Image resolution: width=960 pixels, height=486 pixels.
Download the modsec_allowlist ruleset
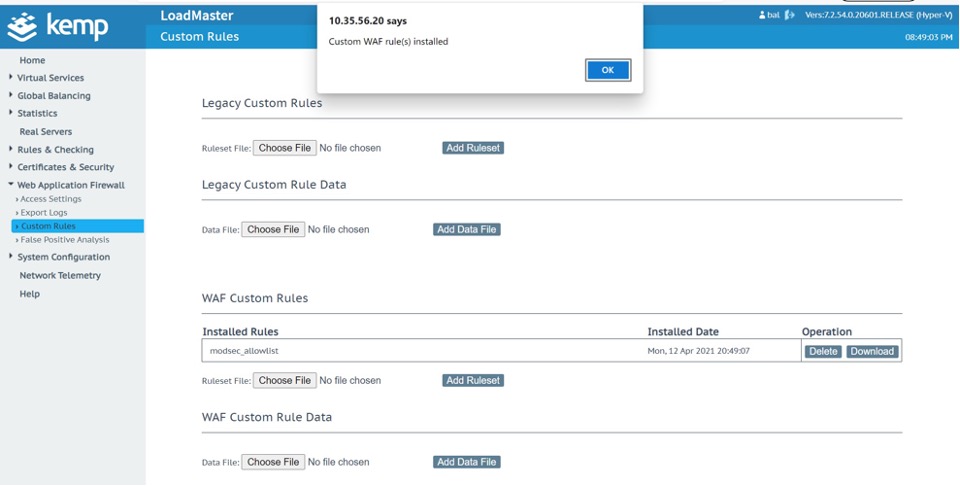tap(872, 351)
